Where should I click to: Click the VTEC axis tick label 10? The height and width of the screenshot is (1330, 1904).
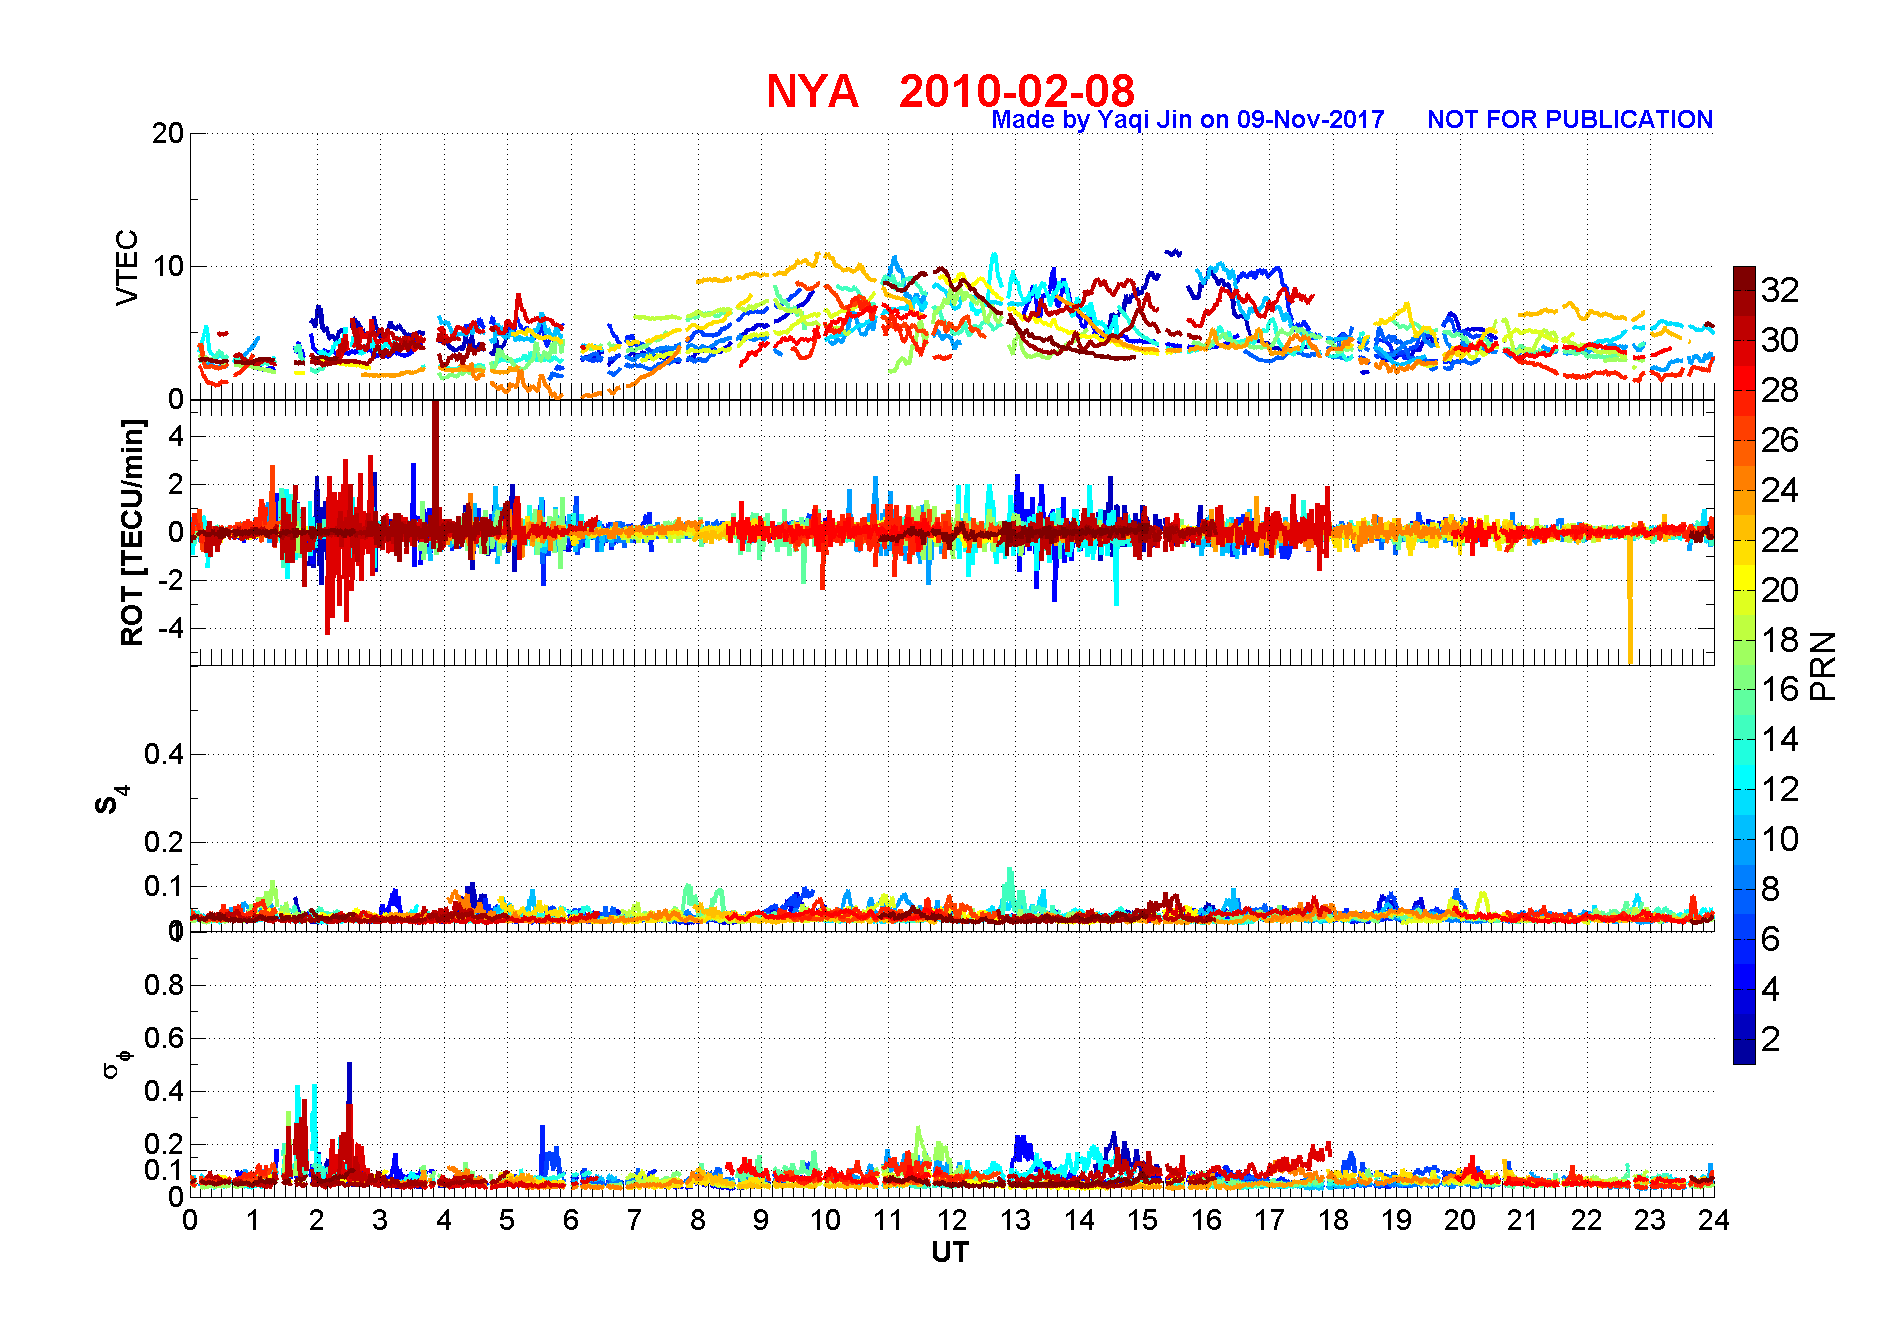click(168, 266)
